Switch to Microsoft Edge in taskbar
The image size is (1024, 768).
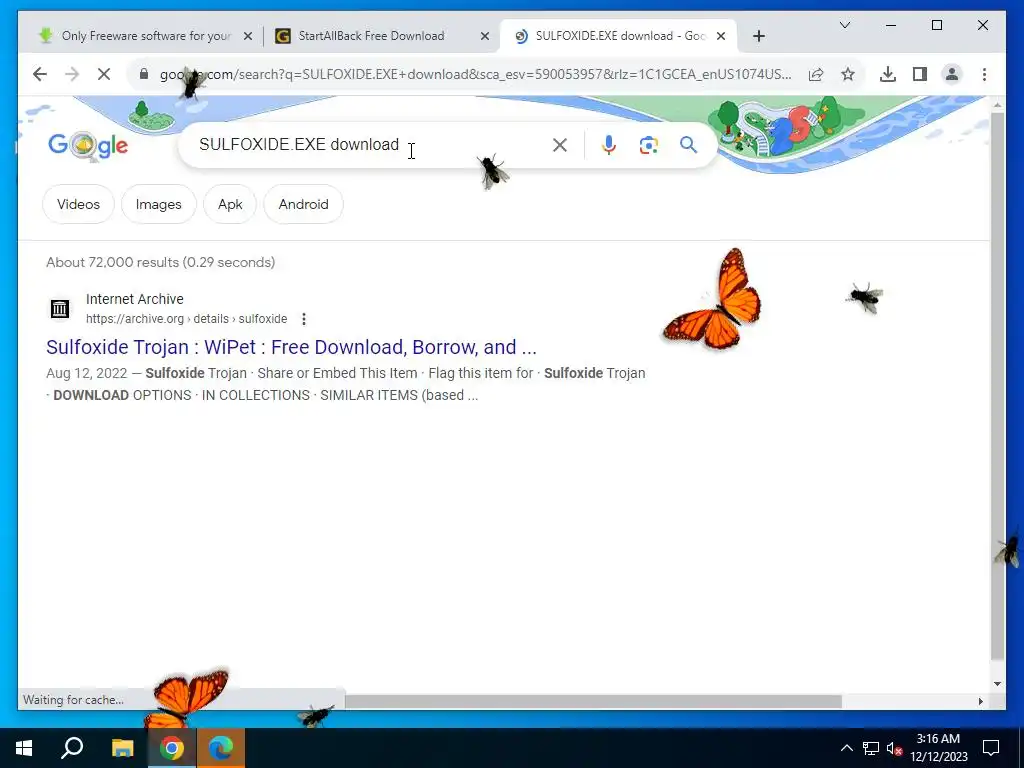221,748
